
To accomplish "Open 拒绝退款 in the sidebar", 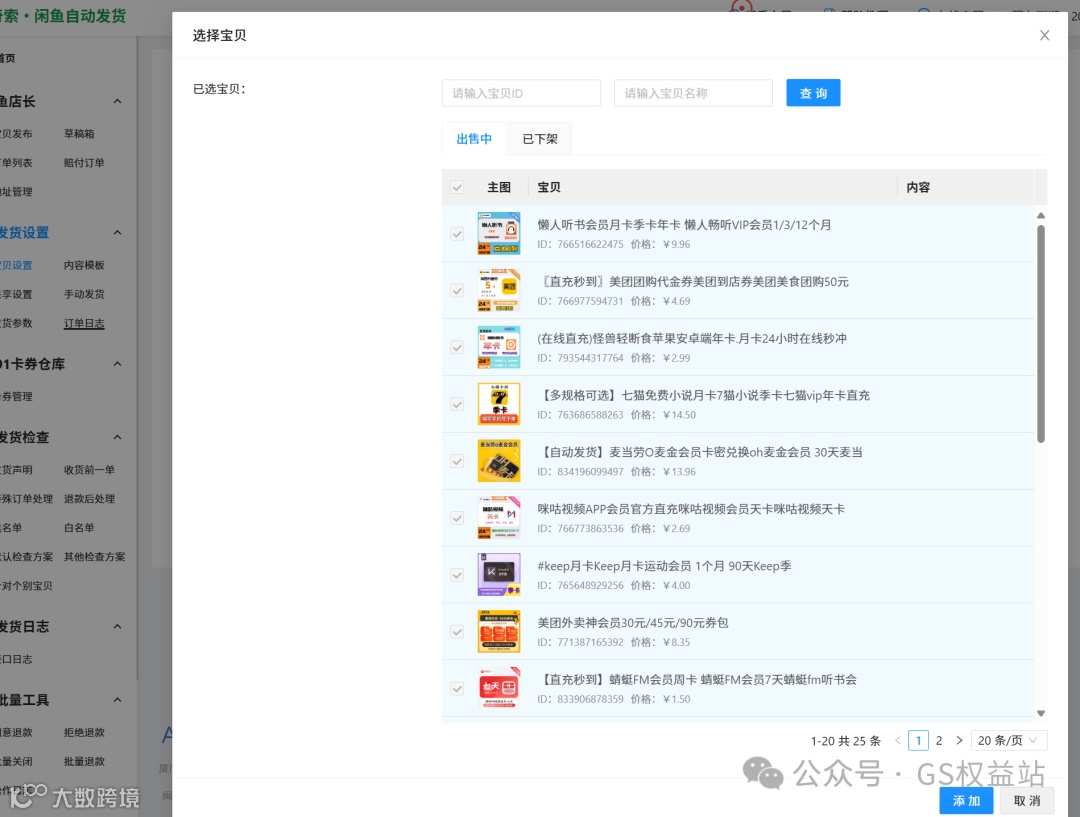I will [84, 732].
